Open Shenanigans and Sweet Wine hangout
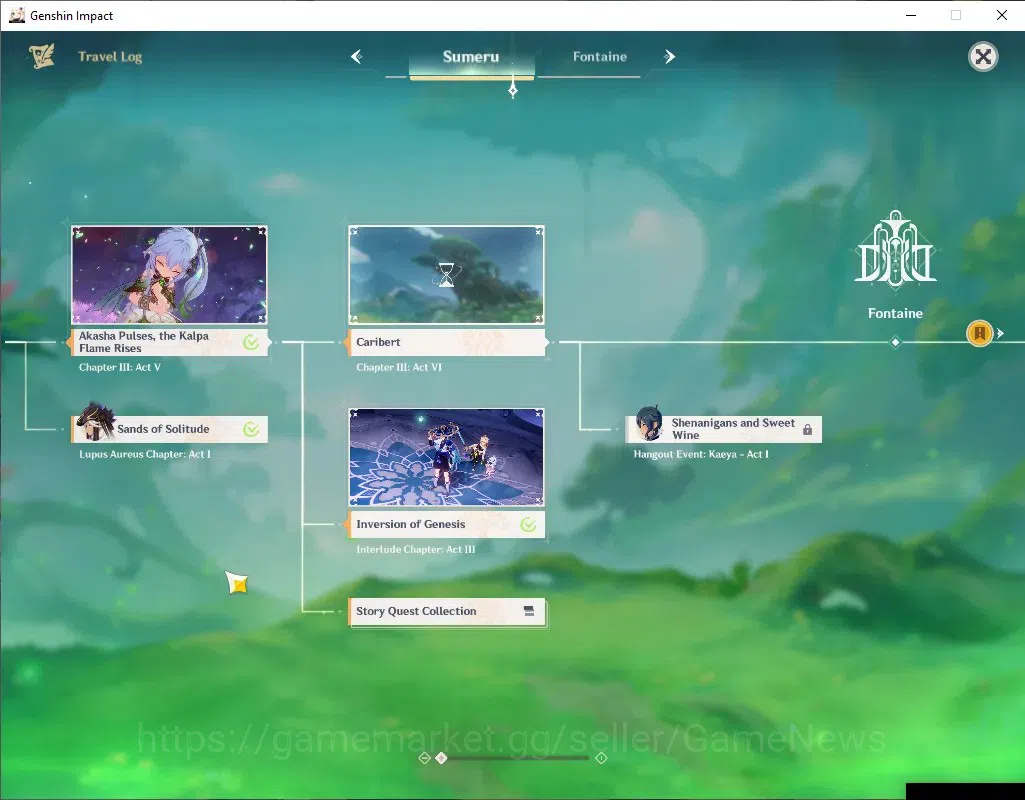 pos(724,429)
